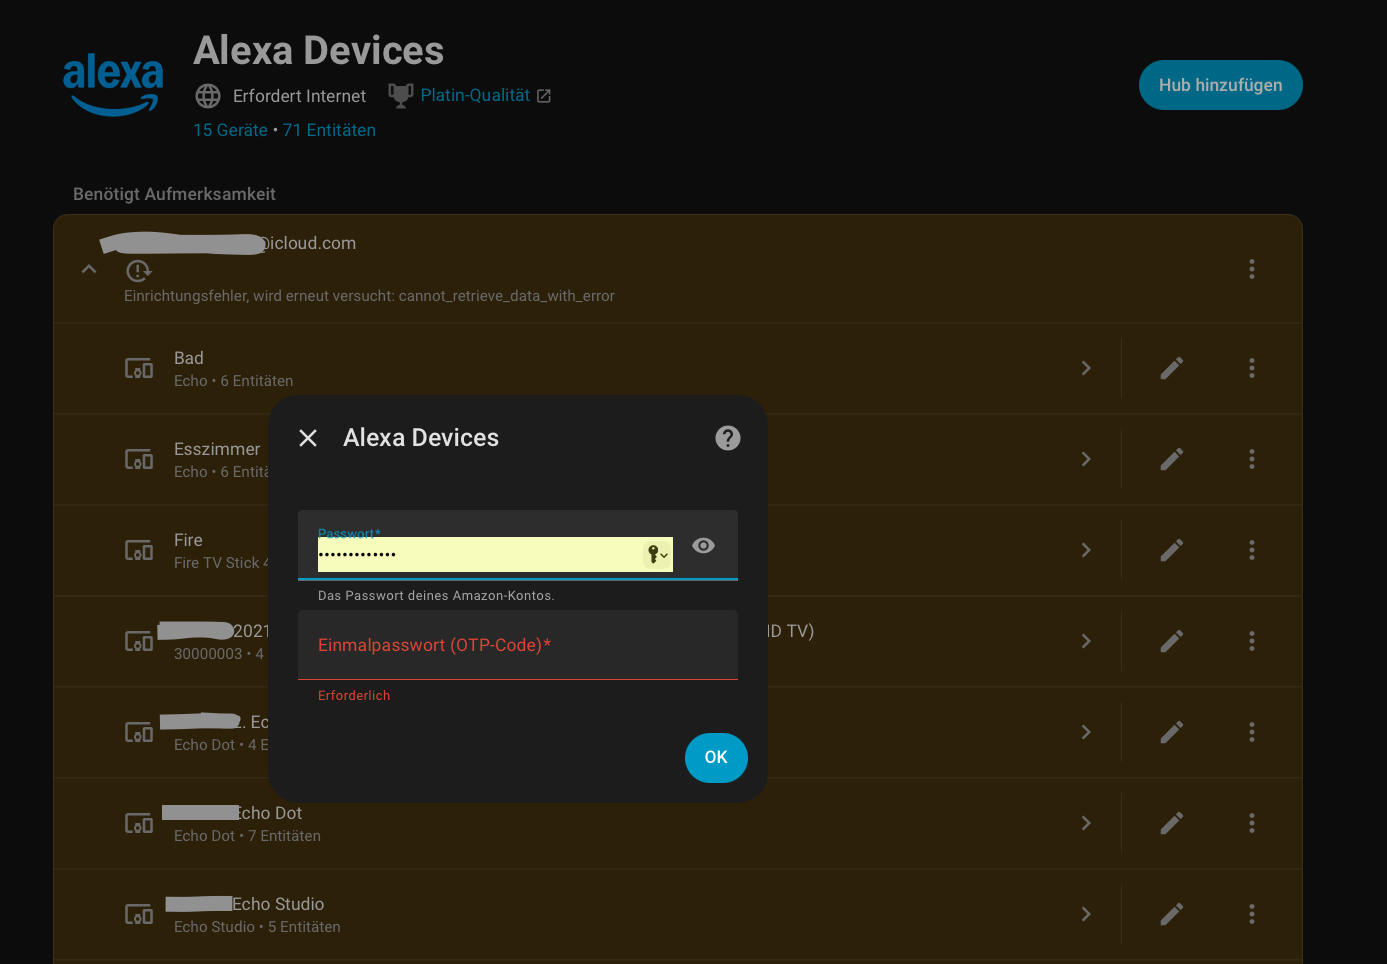Click the Einrichtungsfehler error message text
The width and height of the screenshot is (1387, 964).
[x=369, y=296]
